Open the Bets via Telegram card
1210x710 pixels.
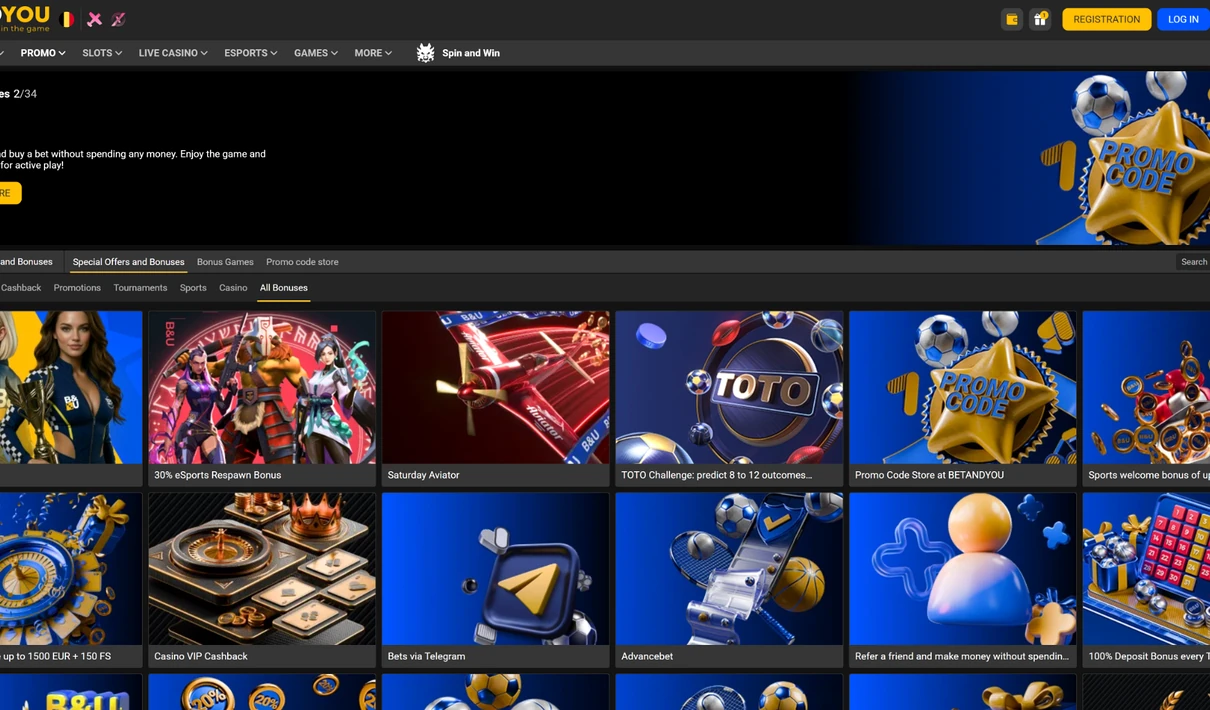click(x=495, y=580)
